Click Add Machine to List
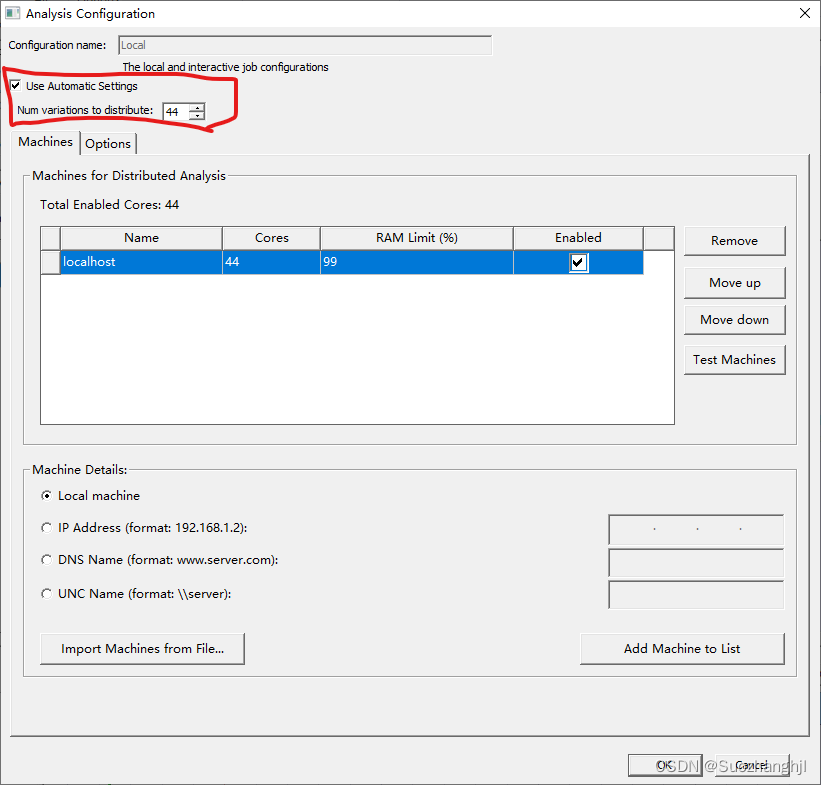The height and width of the screenshot is (785, 821). 682,649
